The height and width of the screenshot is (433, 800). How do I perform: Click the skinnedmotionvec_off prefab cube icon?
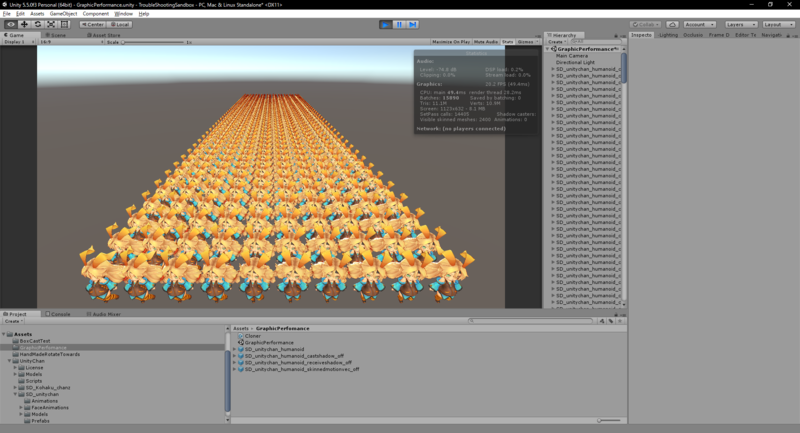click(x=241, y=369)
